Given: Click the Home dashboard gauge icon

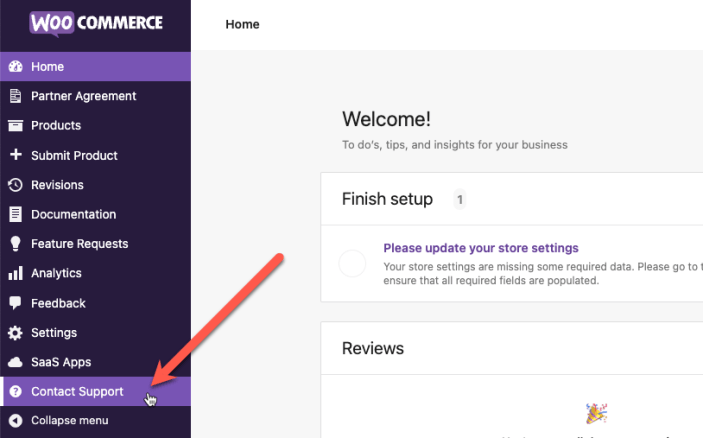Looking at the screenshot, I should click(16, 66).
